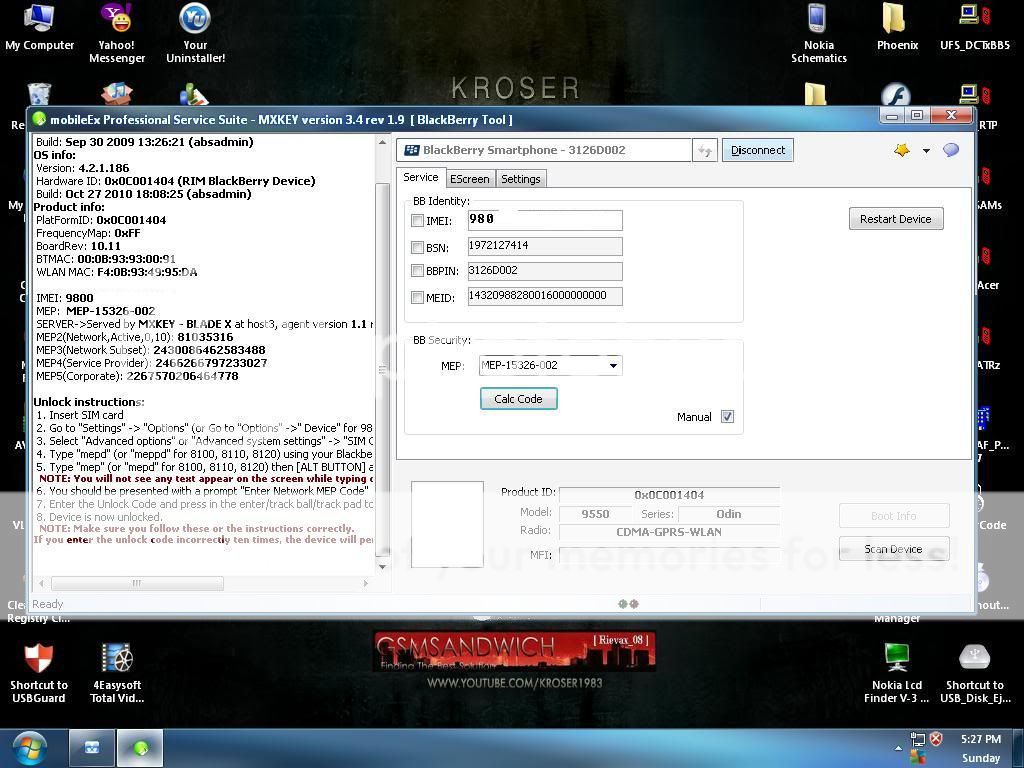1024x768 pixels.
Task: Switch to the Settings tab
Action: tap(520, 179)
